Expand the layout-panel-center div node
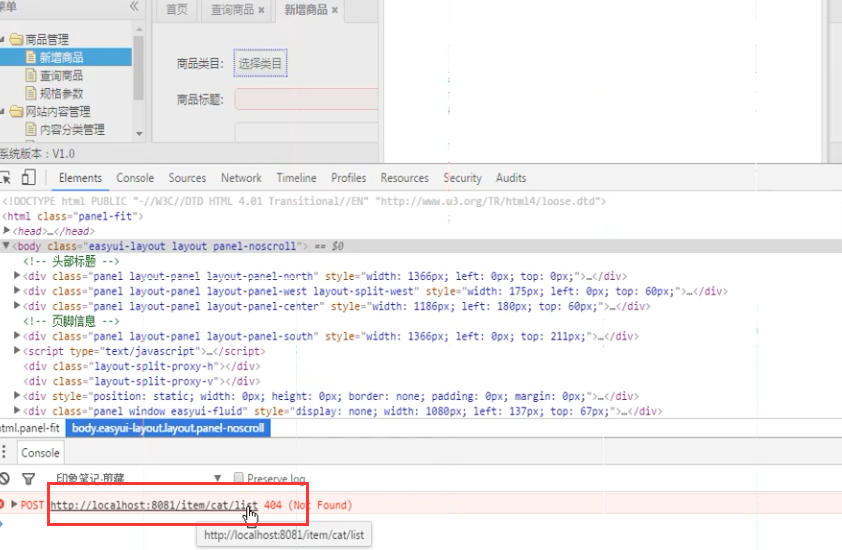842x550 pixels. point(17,306)
